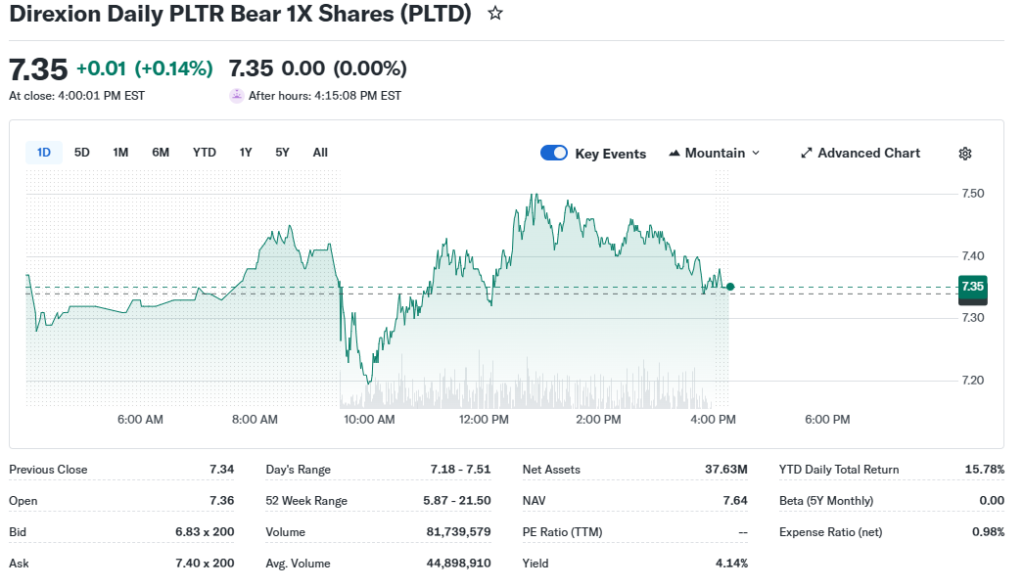The width and height of the screenshot is (1024, 588).
Task: Open chart settings gear icon
Action: 965,153
